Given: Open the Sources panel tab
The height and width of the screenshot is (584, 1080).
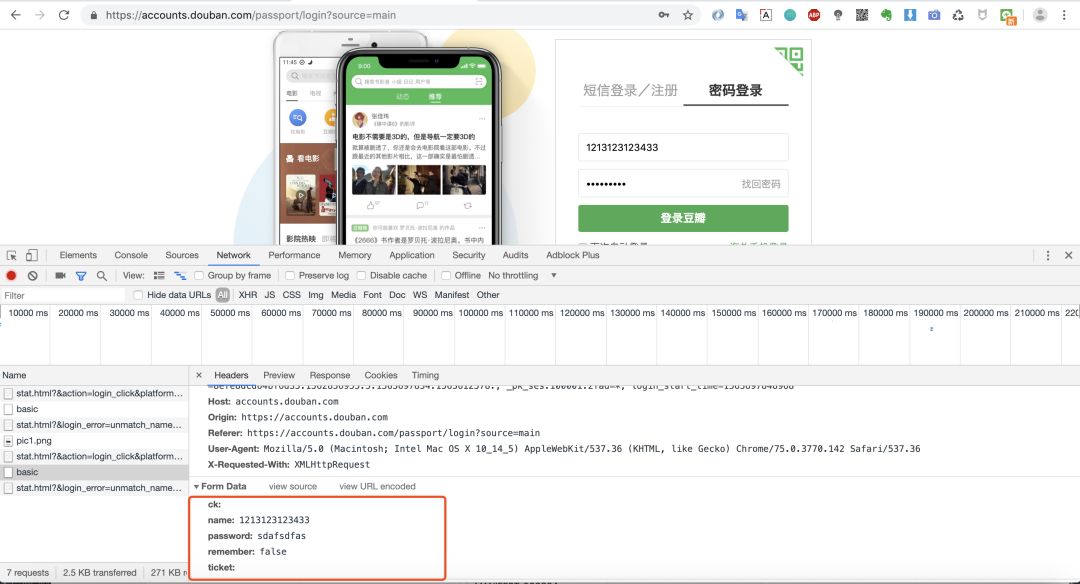Looking at the screenshot, I should point(182,256).
